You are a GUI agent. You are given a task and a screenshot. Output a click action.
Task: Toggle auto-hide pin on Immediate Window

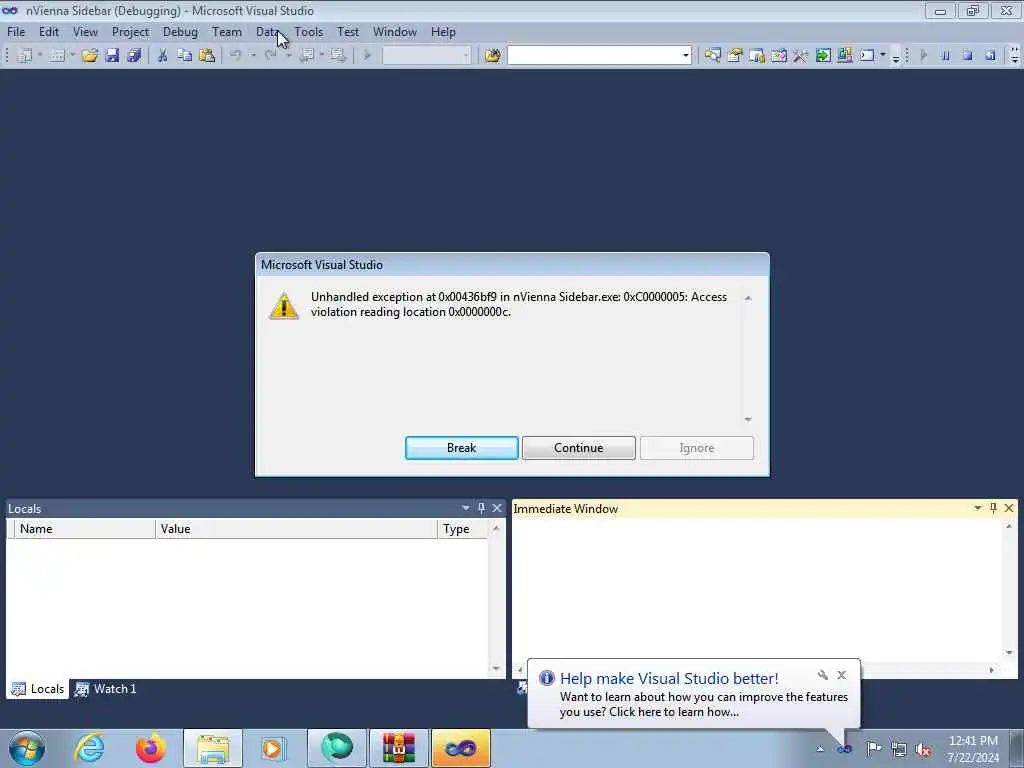point(993,508)
